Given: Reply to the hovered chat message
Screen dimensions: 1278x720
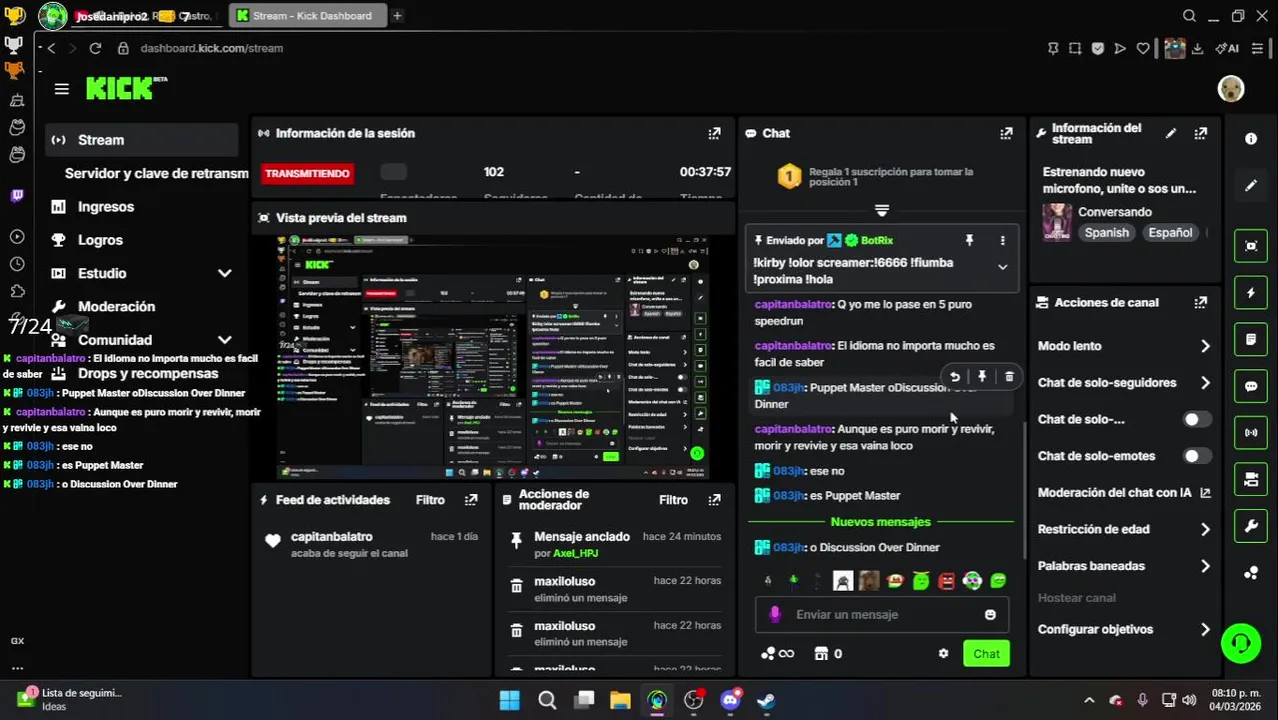Looking at the screenshot, I should [x=955, y=377].
